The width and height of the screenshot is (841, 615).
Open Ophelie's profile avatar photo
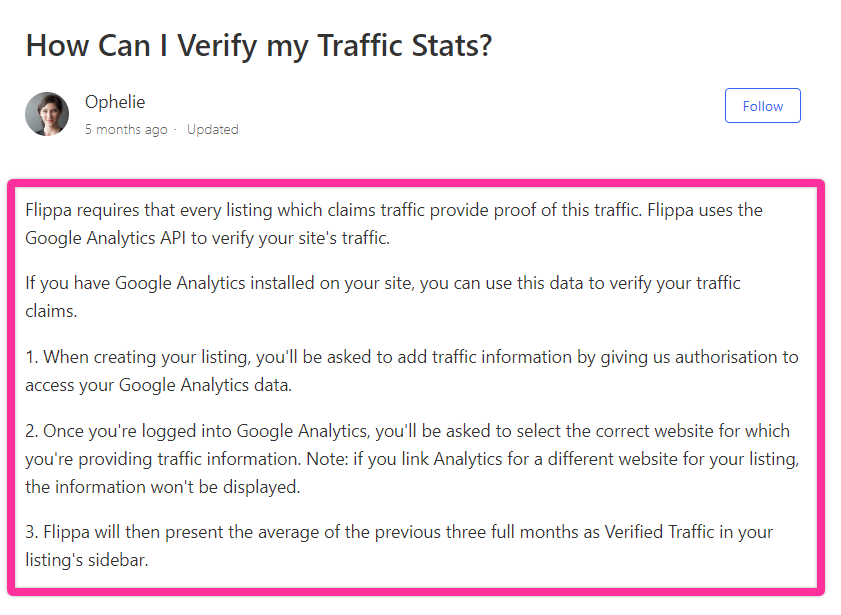pyautogui.click(x=47, y=114)
